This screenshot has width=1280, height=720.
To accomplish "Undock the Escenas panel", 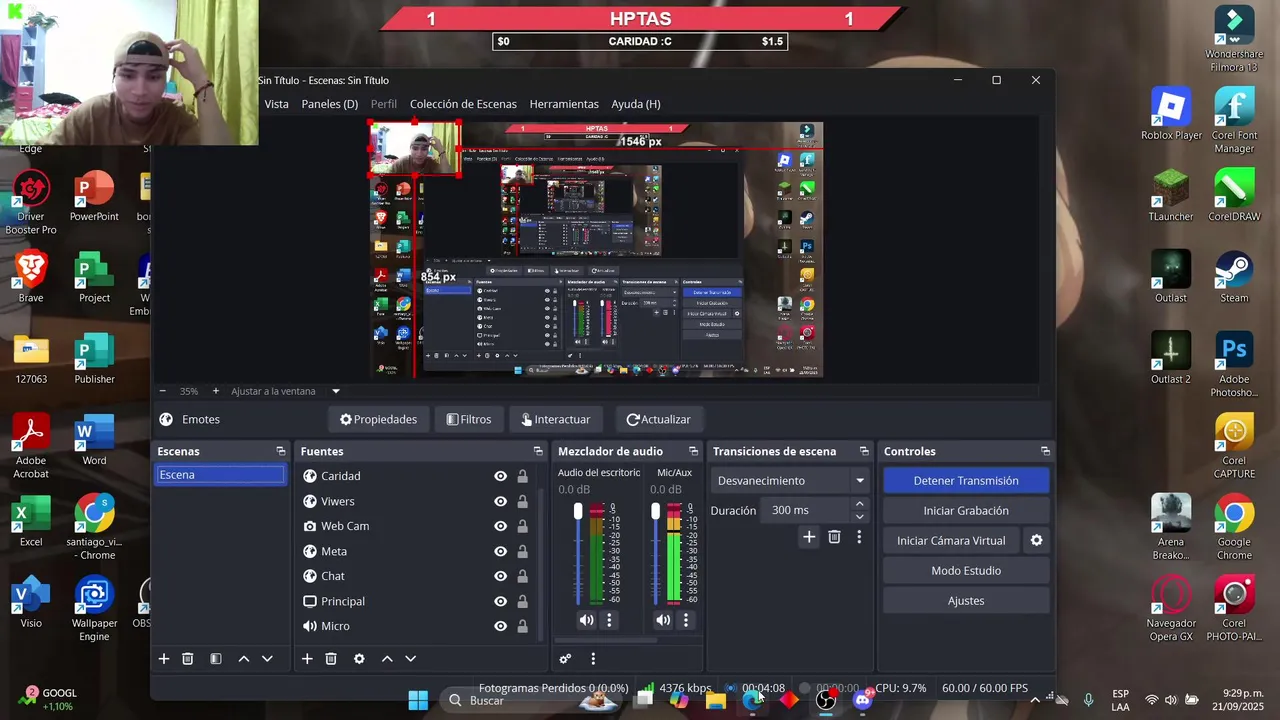I will pos(281,451).
